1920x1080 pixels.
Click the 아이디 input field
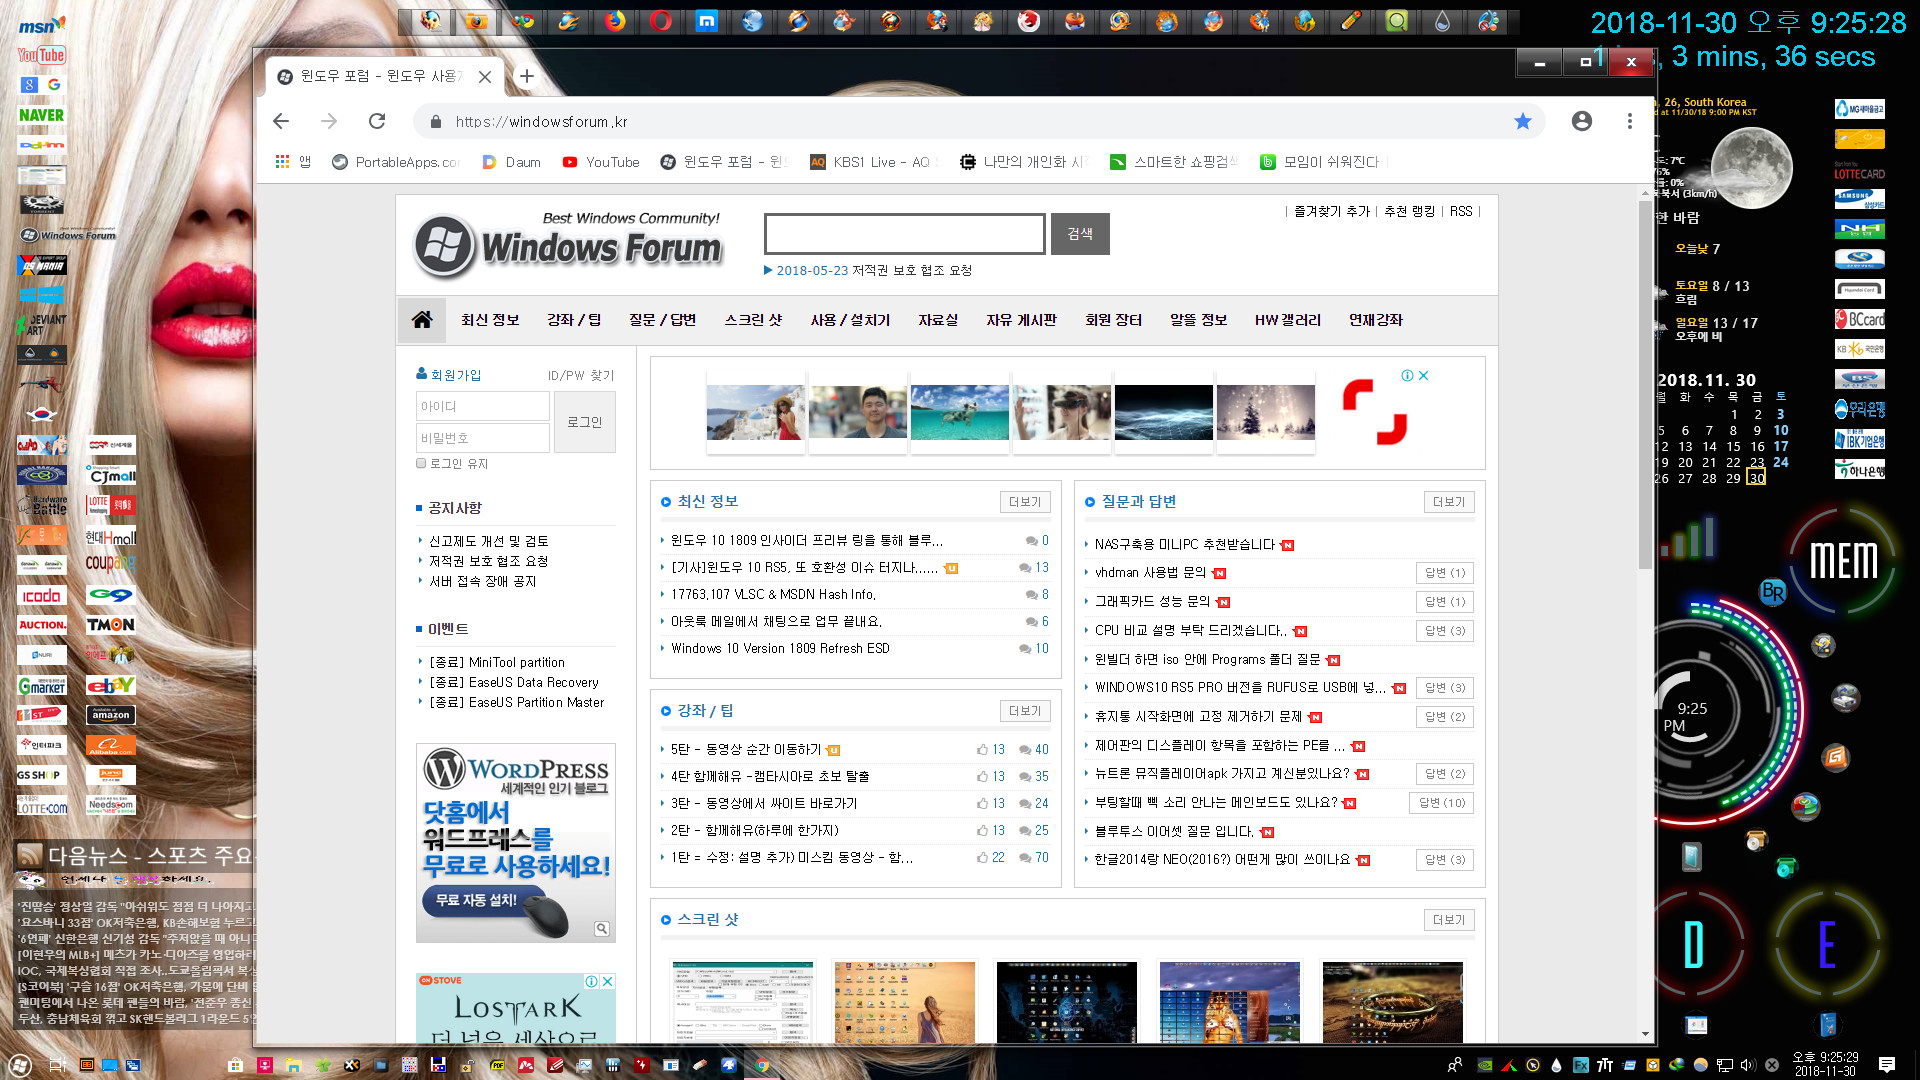pyautogui.click(x=482, y=406)
